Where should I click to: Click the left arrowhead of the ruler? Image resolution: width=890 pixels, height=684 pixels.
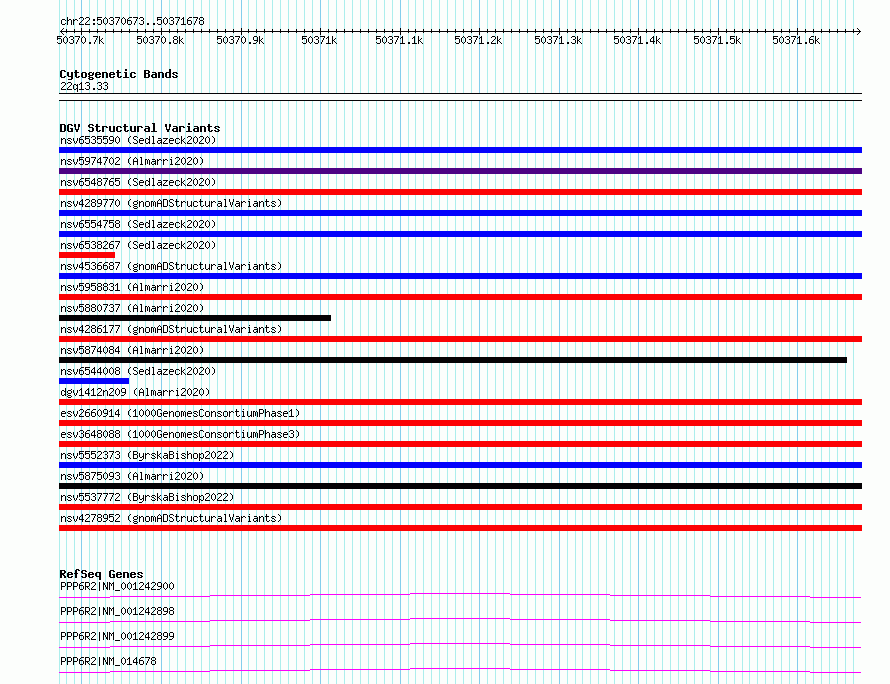point(62,31)
